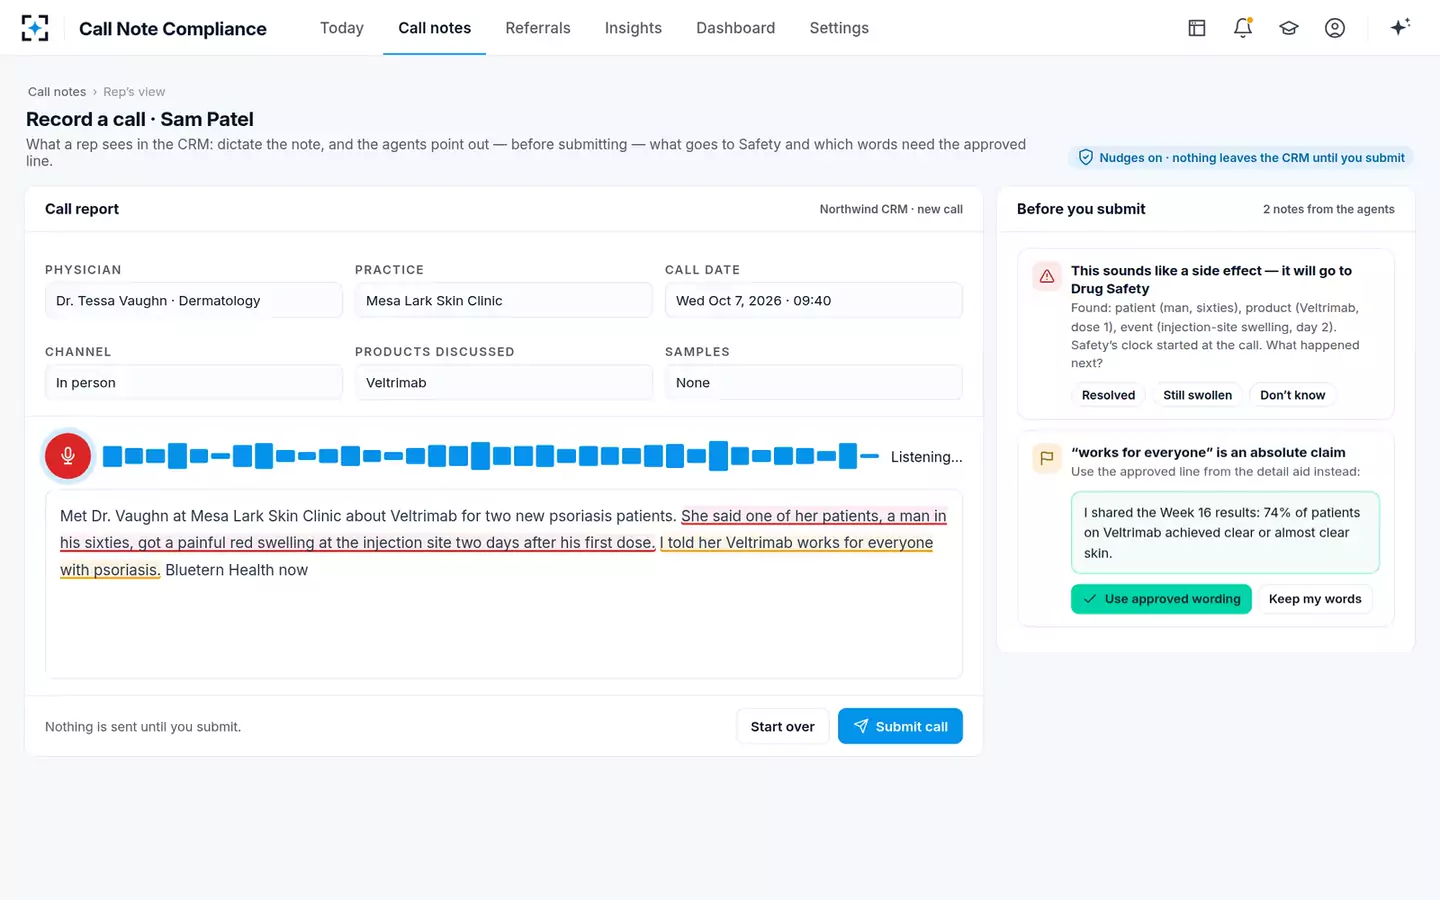Click the audio waveform visualizer

pyautogui.click(x=490, y=456)
